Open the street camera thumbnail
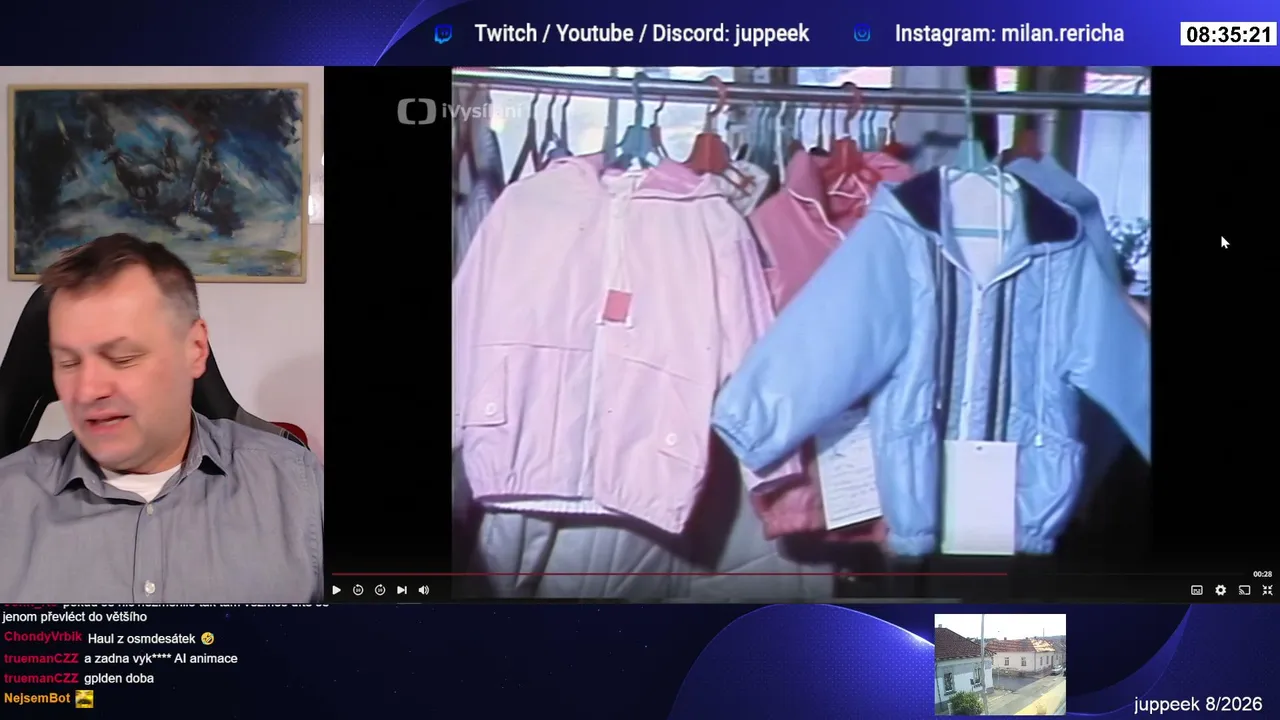Viewport: 1280px width, 720px height. click(1000, 664)
